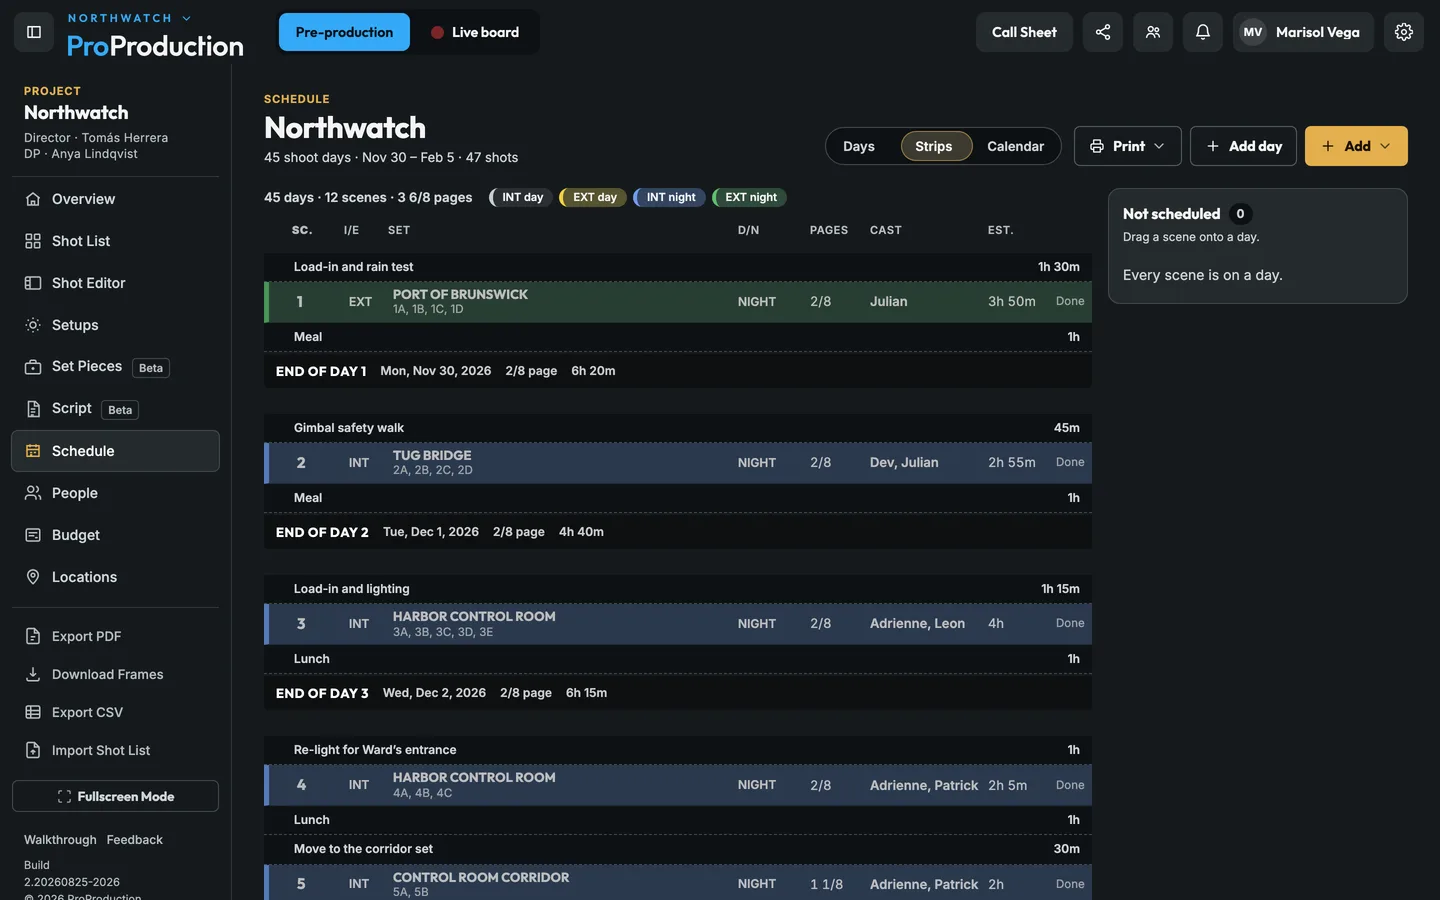Open the Feedback link

135,840
